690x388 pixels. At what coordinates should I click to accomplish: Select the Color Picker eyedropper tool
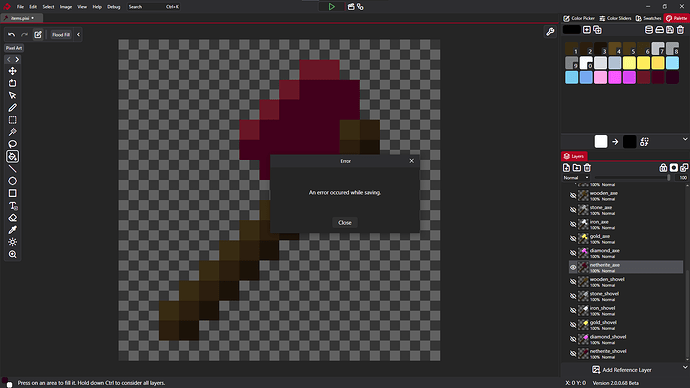click(x=12, y=230)
